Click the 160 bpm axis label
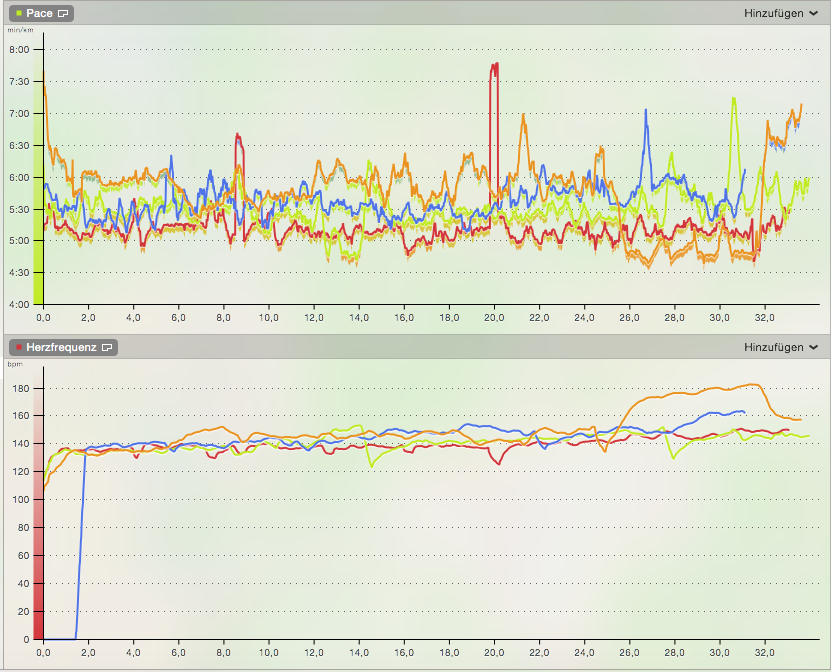The height and width of the screenshot is (672, 831). tap(22, 416)
